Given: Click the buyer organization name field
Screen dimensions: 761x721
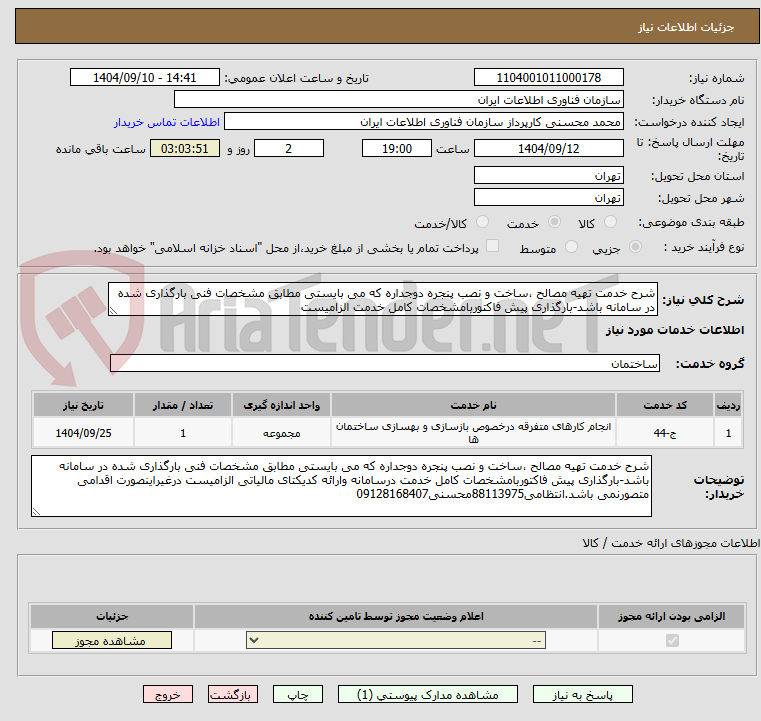Looking at the screenshot, I should 398,100.
